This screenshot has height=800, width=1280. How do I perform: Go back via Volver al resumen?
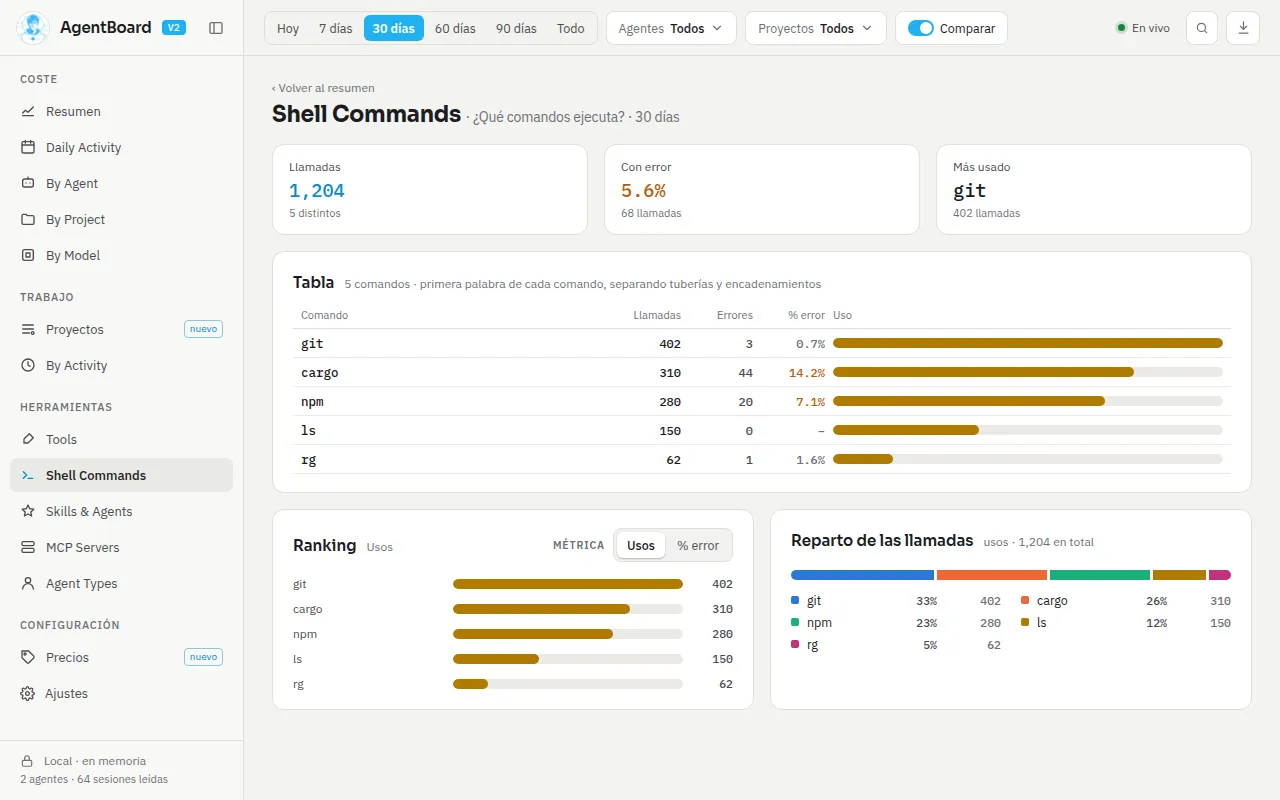point(323,88)
